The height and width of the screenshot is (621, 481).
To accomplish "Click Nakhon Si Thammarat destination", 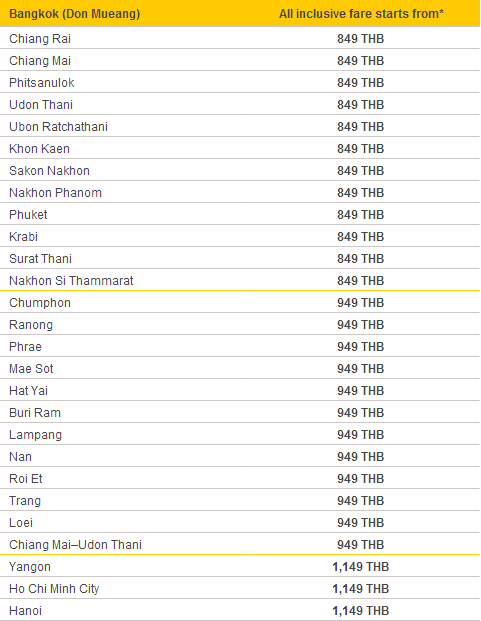I will 71,281.
